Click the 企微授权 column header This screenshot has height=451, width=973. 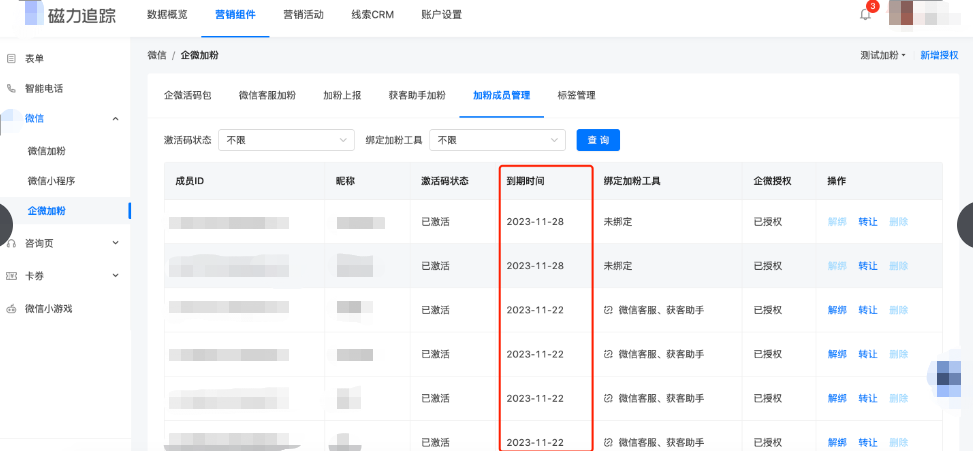pos(773,181)
